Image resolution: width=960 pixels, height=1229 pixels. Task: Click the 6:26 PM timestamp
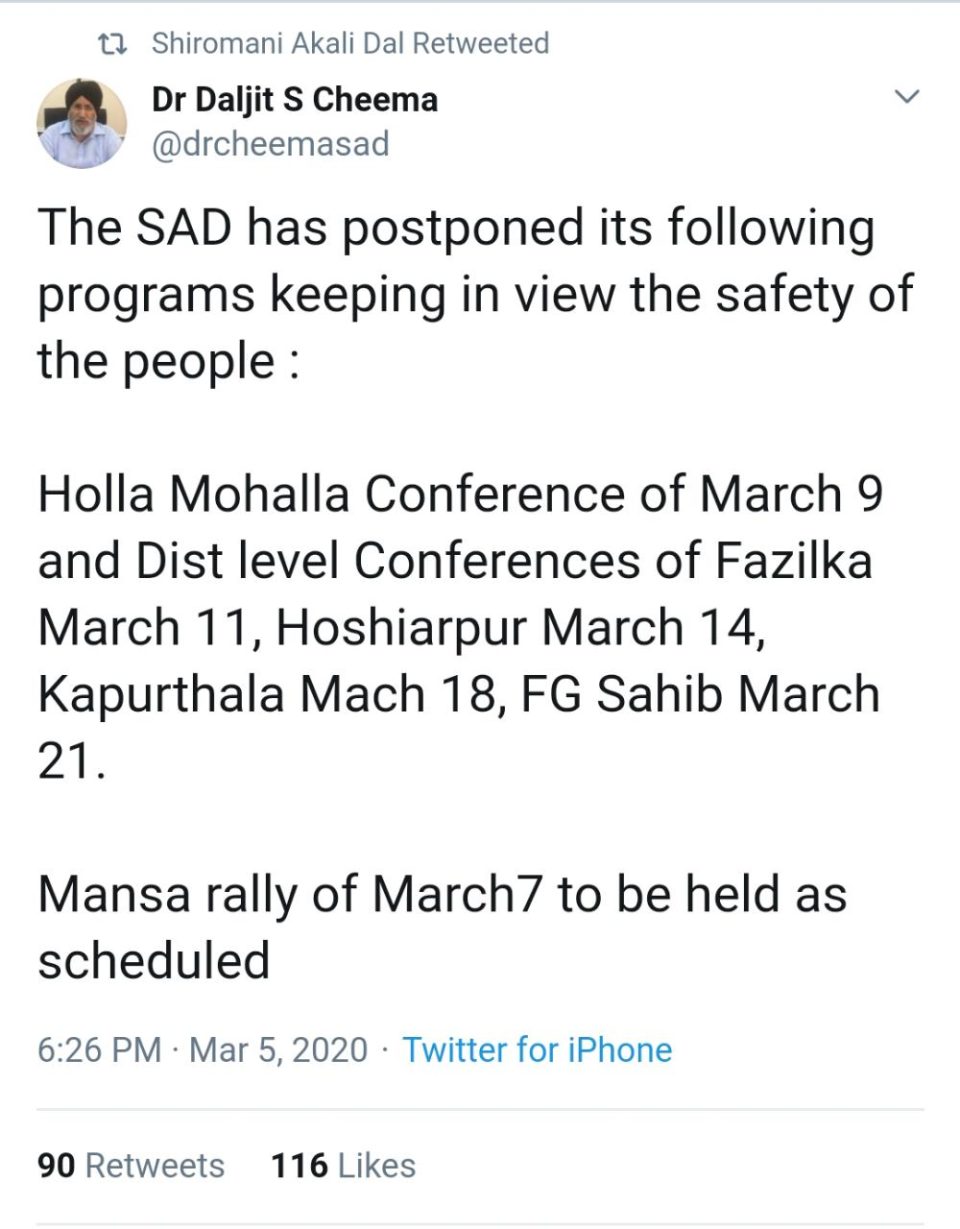click(x=99, y=1050)
